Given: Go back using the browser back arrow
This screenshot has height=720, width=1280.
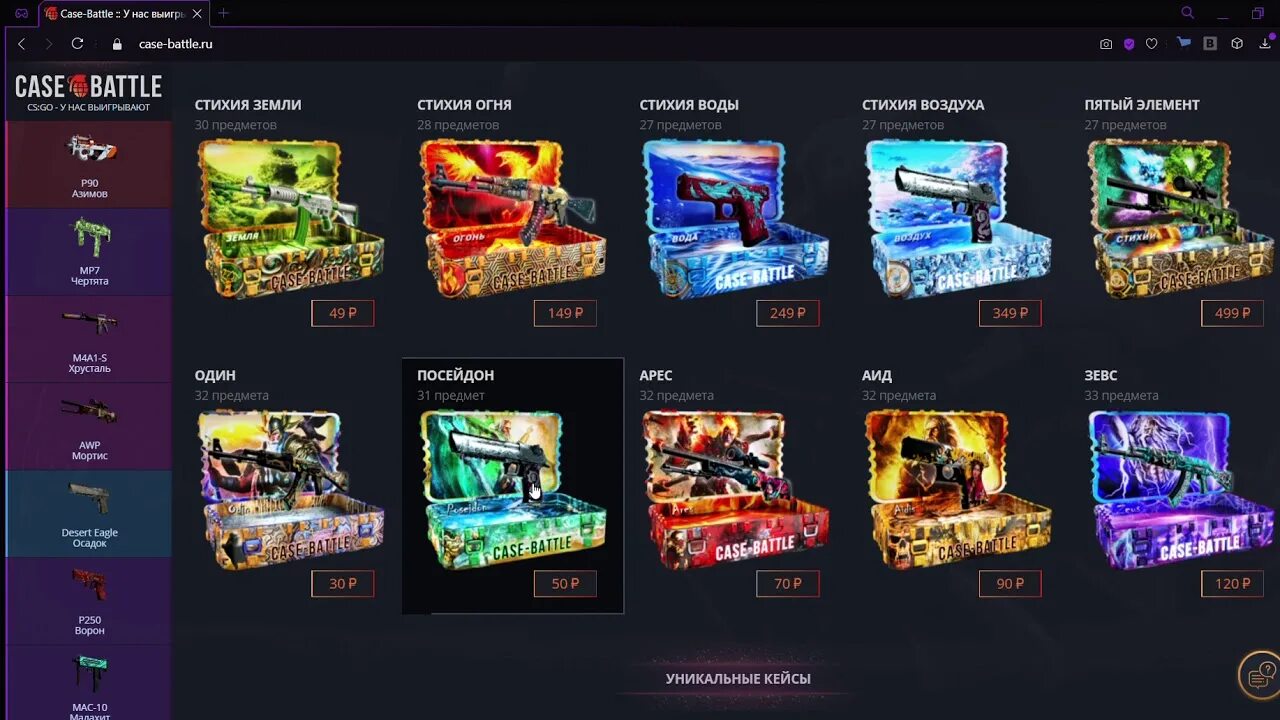Looking at the screenshot, I should 21,44.
